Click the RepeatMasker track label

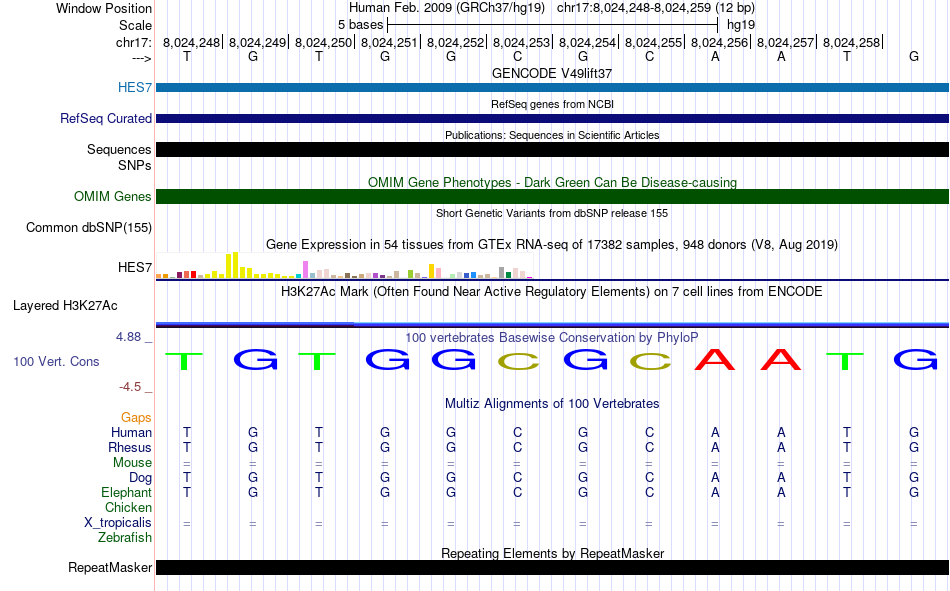[110, 567]
